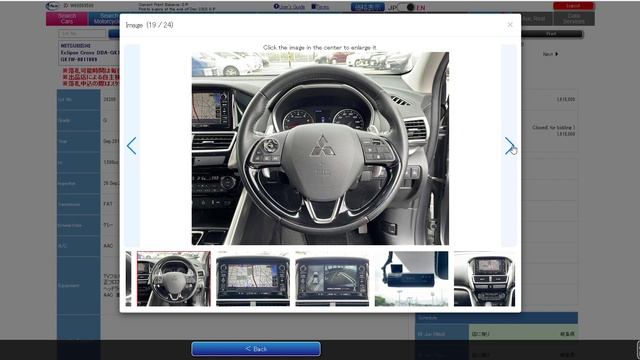This screenshot has height=360, width=640.
Task: Switch to the Search Motorcycle tab
Action: [x=104, y=19]
